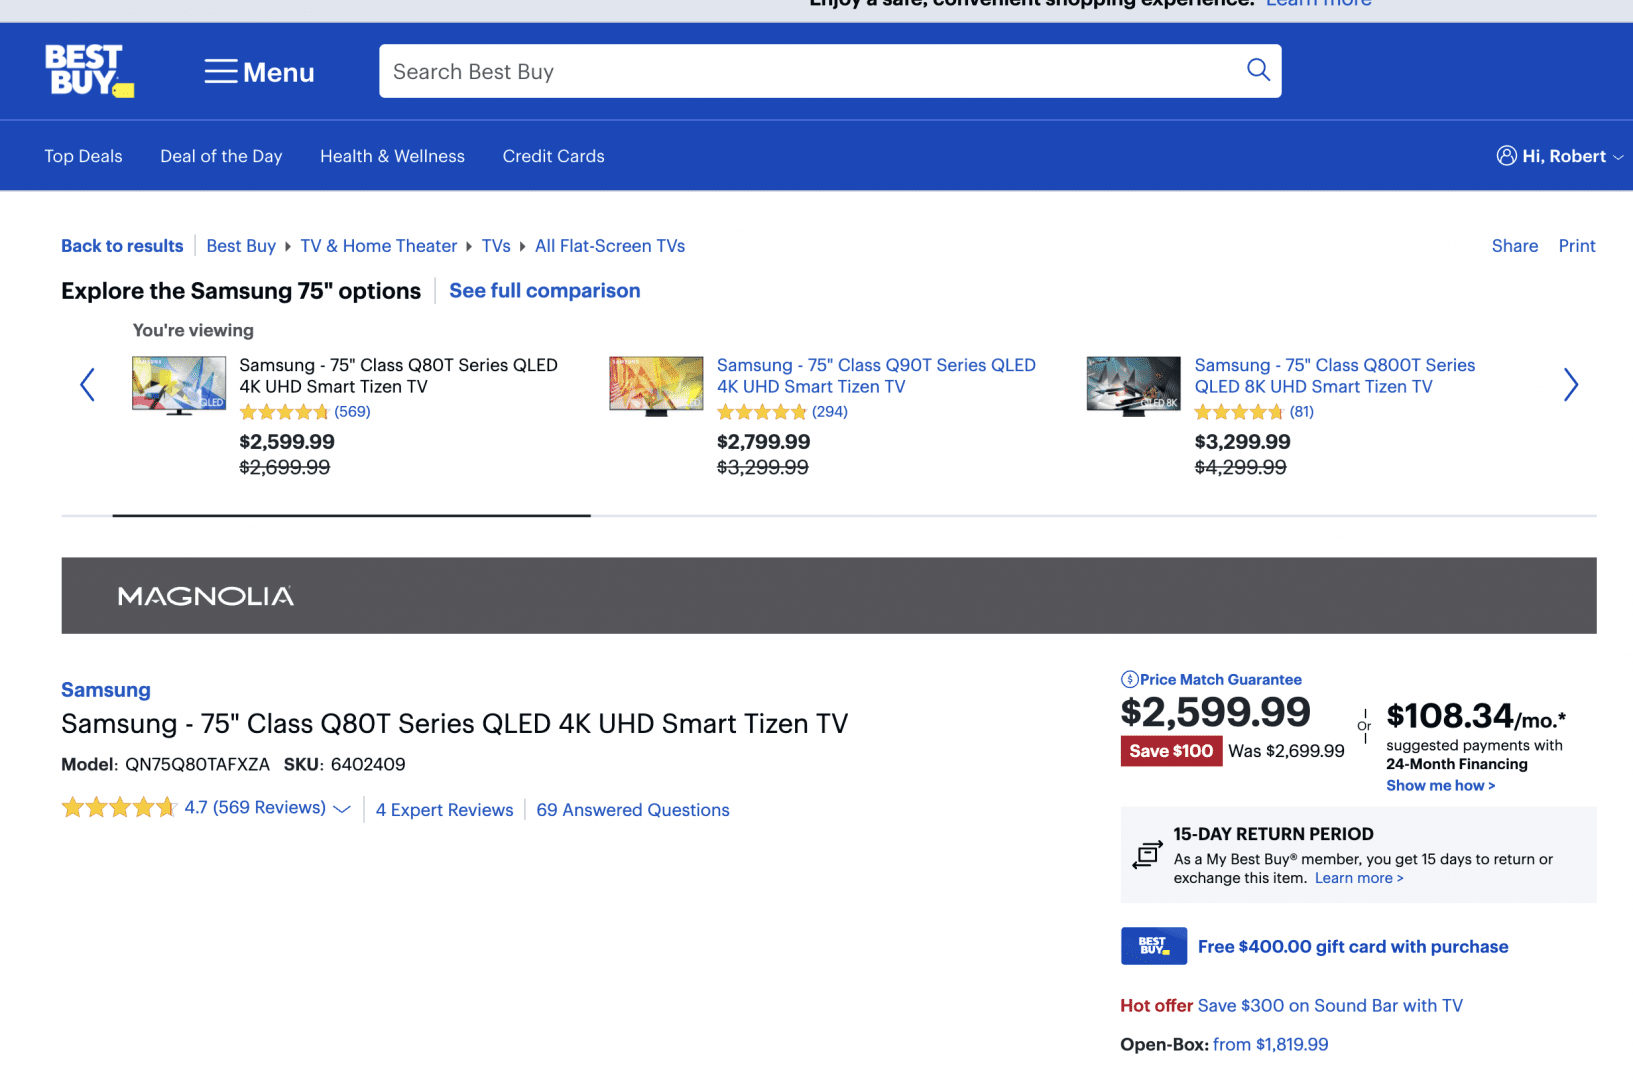Click the search magnifier icon

pyautogui.click(x=1258, y=70)
